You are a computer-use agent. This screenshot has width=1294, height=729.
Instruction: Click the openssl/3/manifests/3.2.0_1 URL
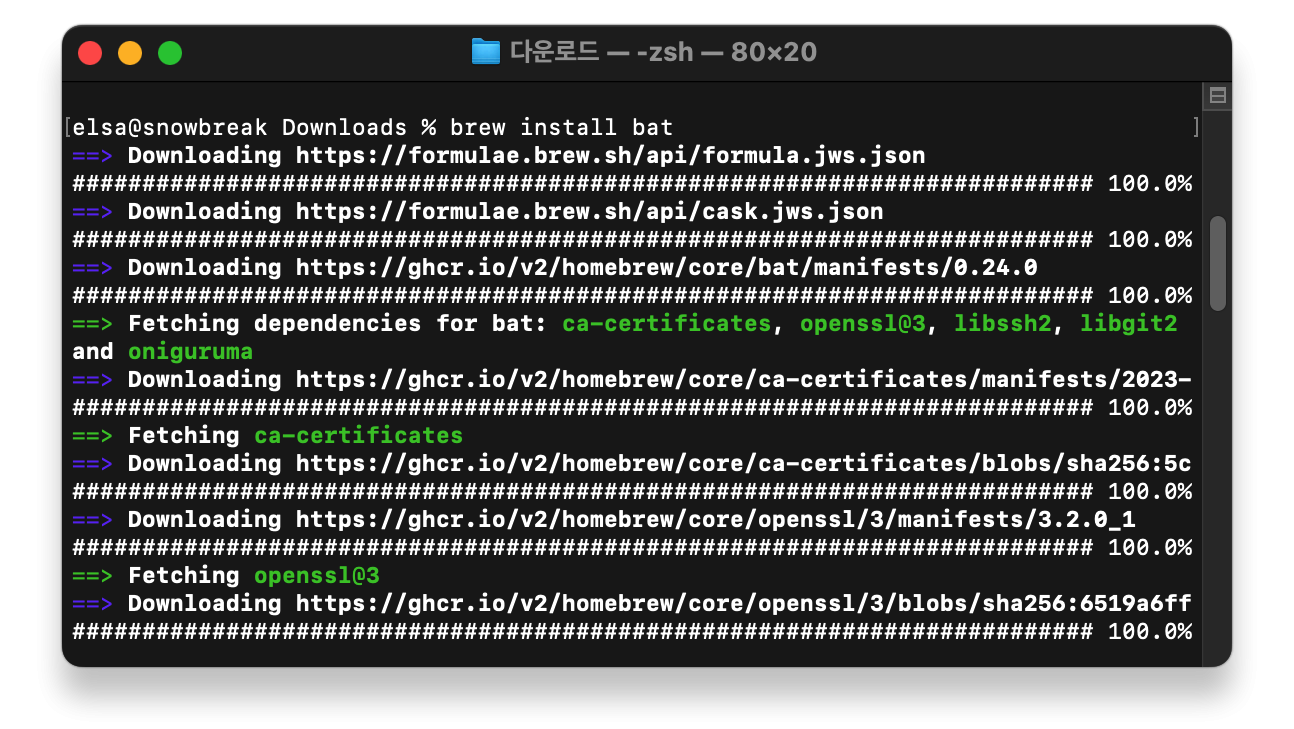(715, 520)
